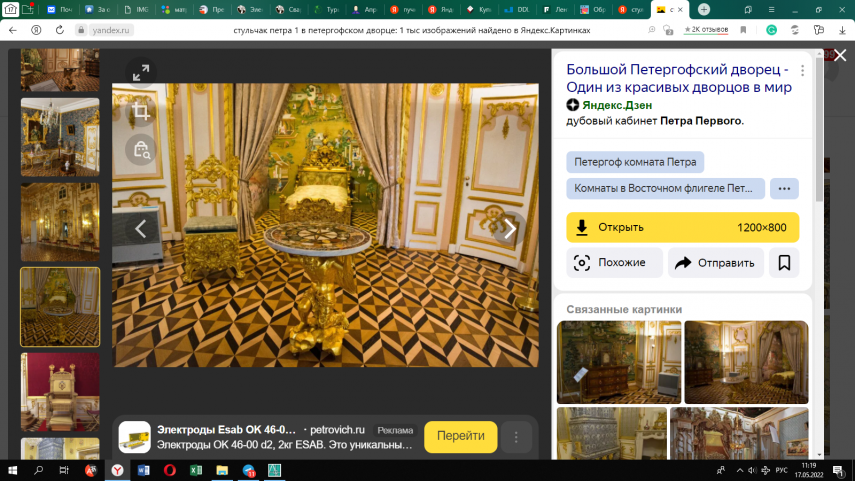Share the image via Отправить

point(715,263)
